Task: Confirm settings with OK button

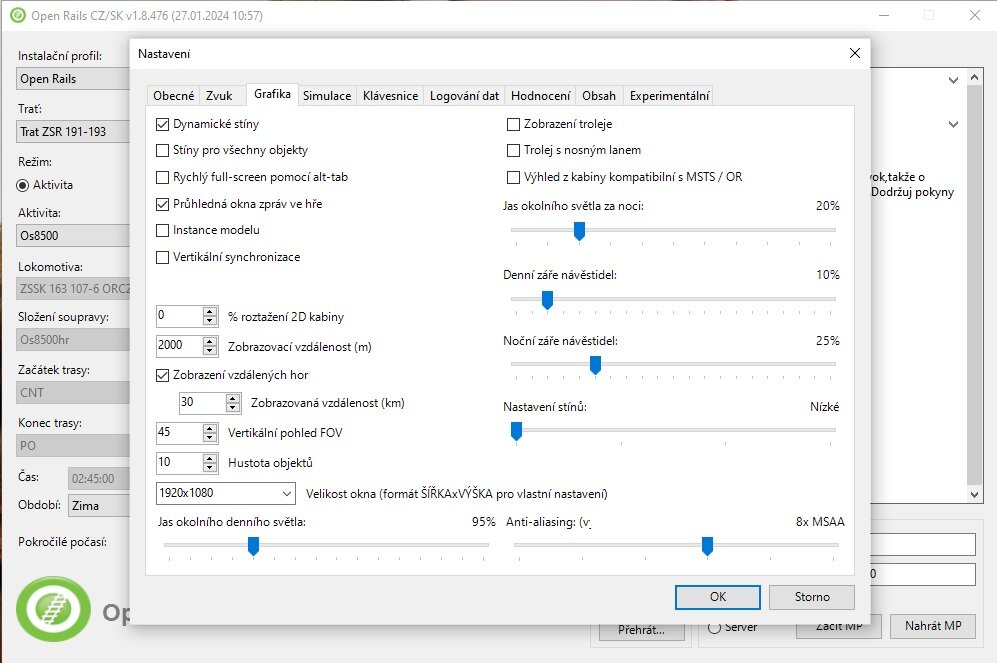Action: (x=717, y=597)
